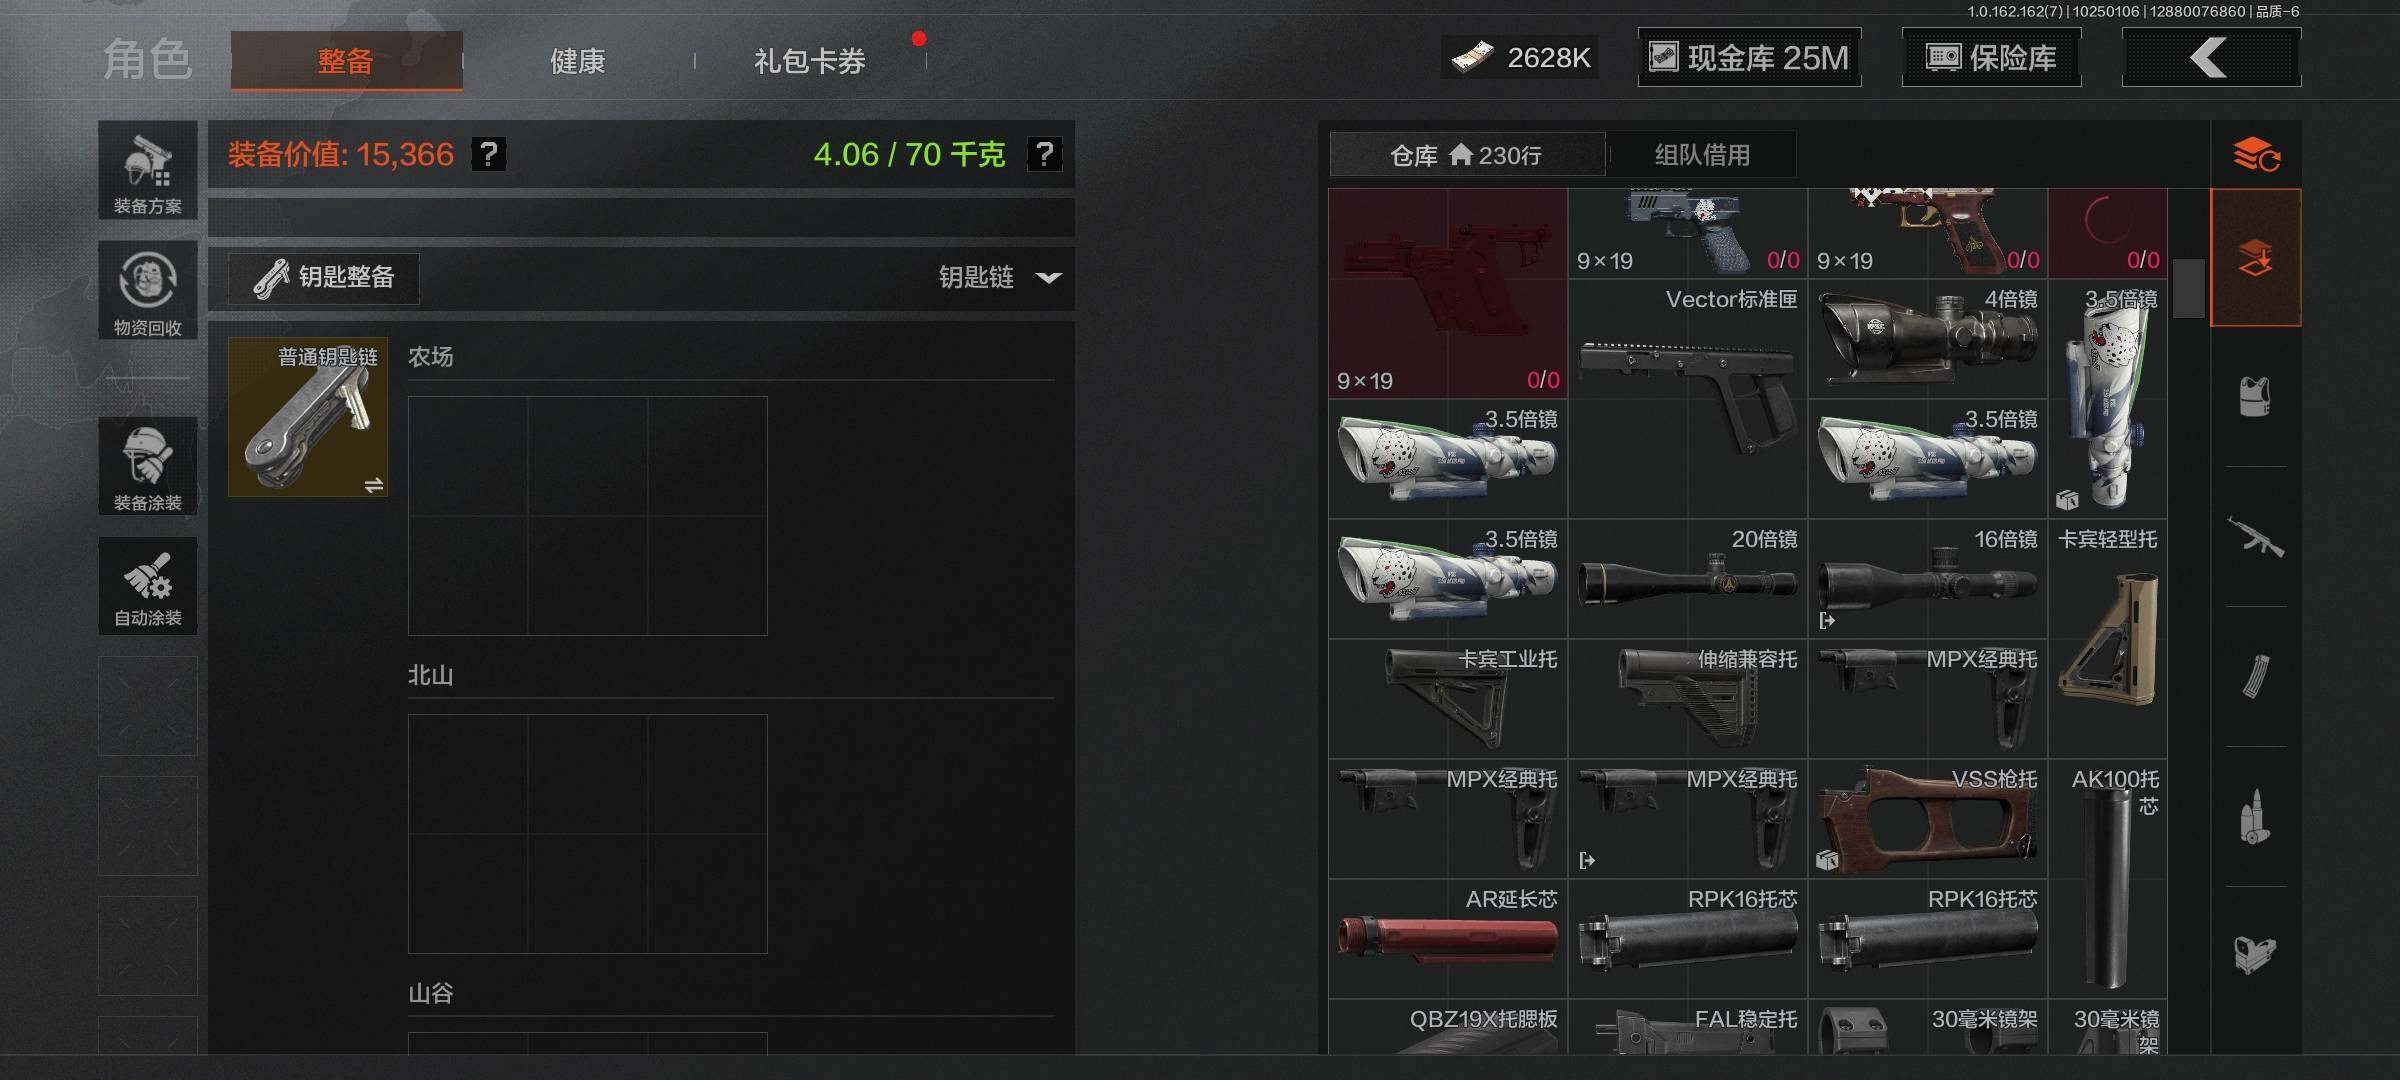Screen dimensions: 2400x1080
Task: Filter stash by ammunition bullet icon
Action: pos(2255,817)
